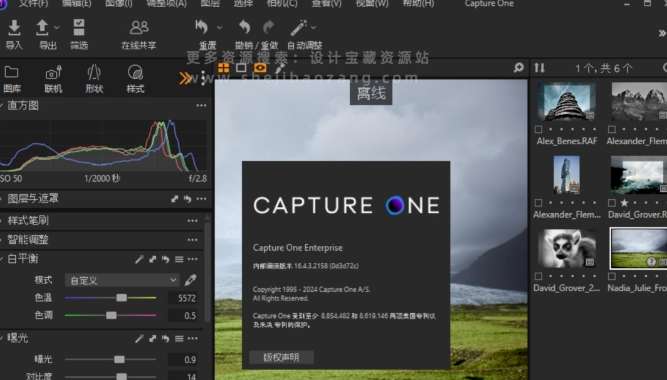The width and height of the screenshot is (667, 380).
Task: Click the browser sort order icon
Action: click(x=539, y=68)
